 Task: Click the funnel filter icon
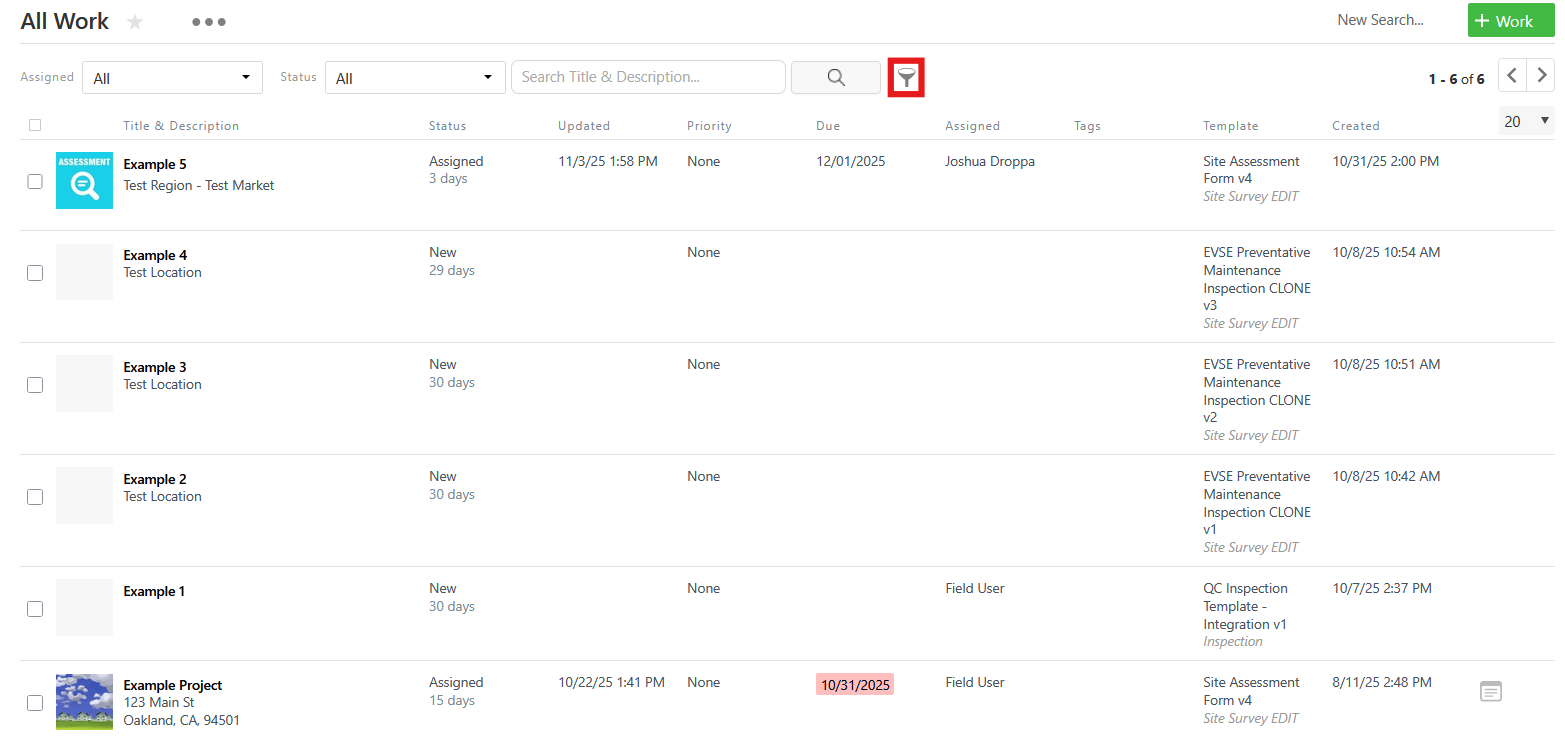pos(906,78)
